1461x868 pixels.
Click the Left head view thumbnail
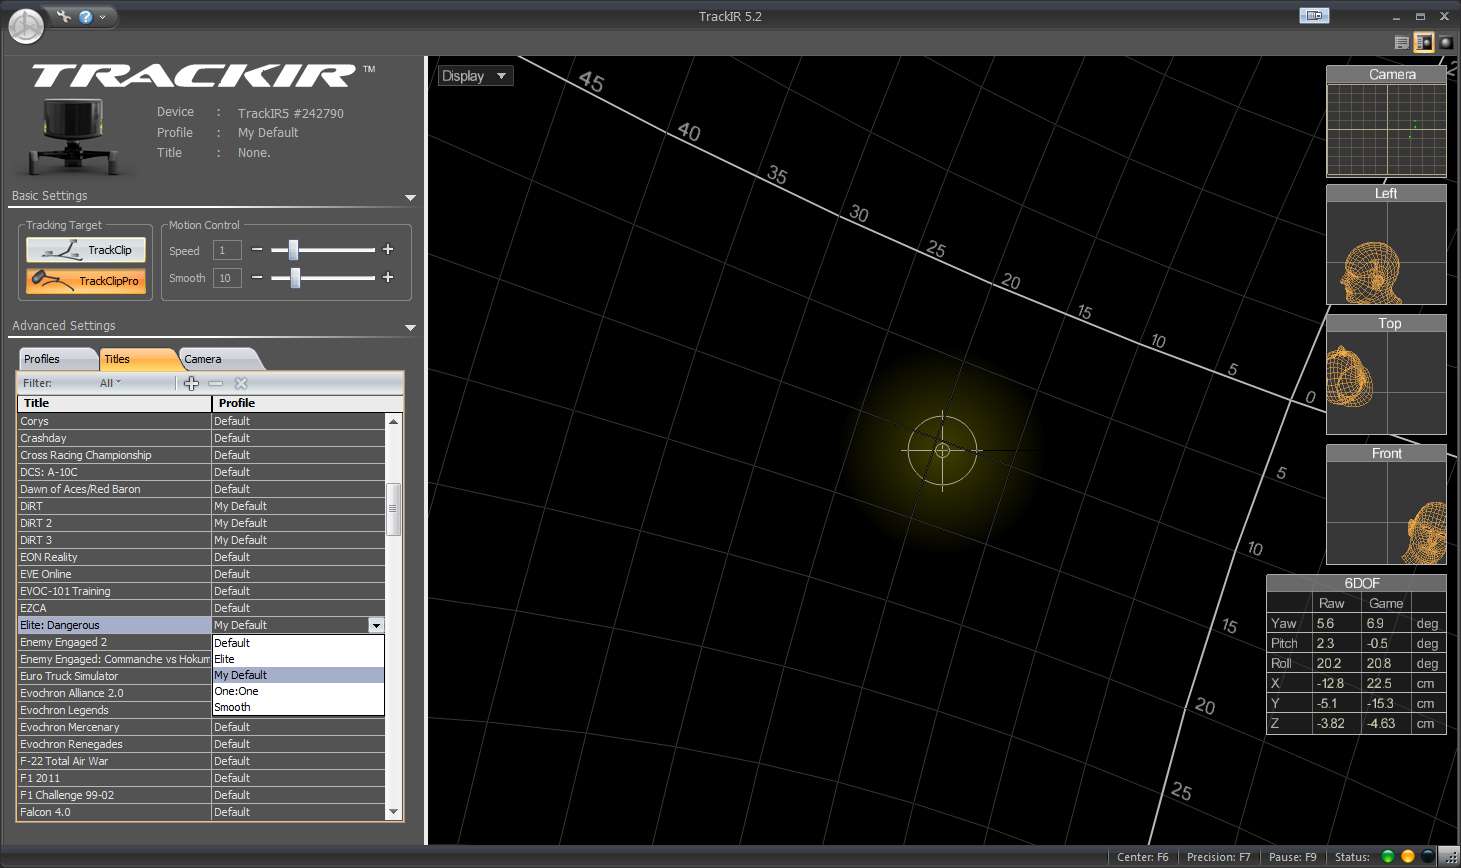pyautogui.click(x=1386, y=244)
